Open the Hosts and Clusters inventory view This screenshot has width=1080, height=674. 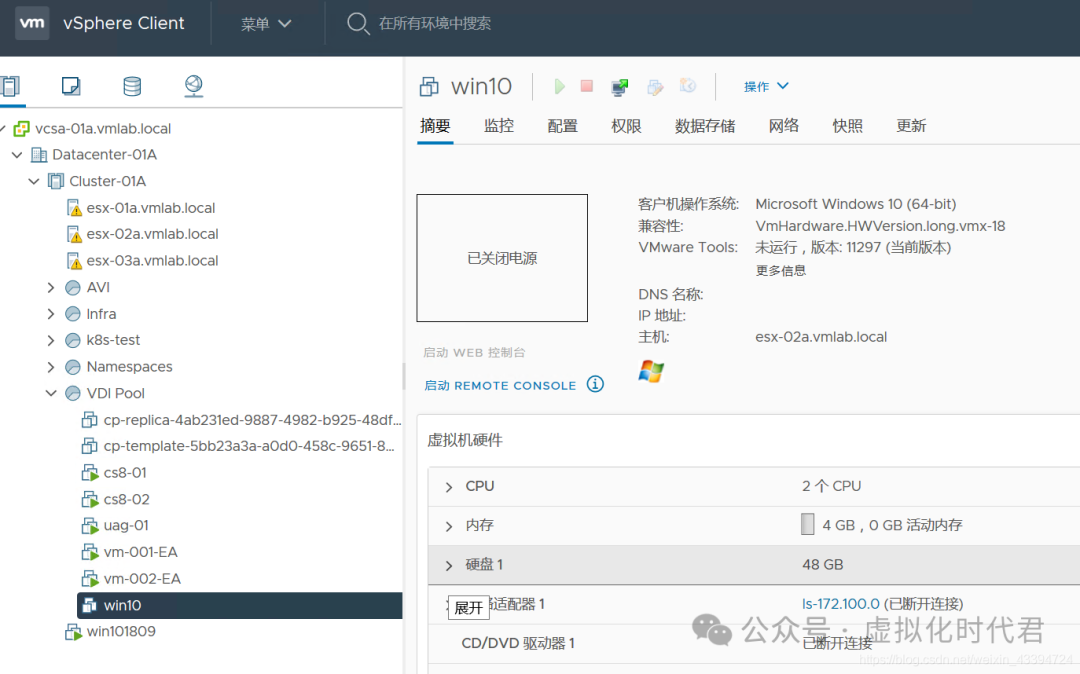pos(13,86)
